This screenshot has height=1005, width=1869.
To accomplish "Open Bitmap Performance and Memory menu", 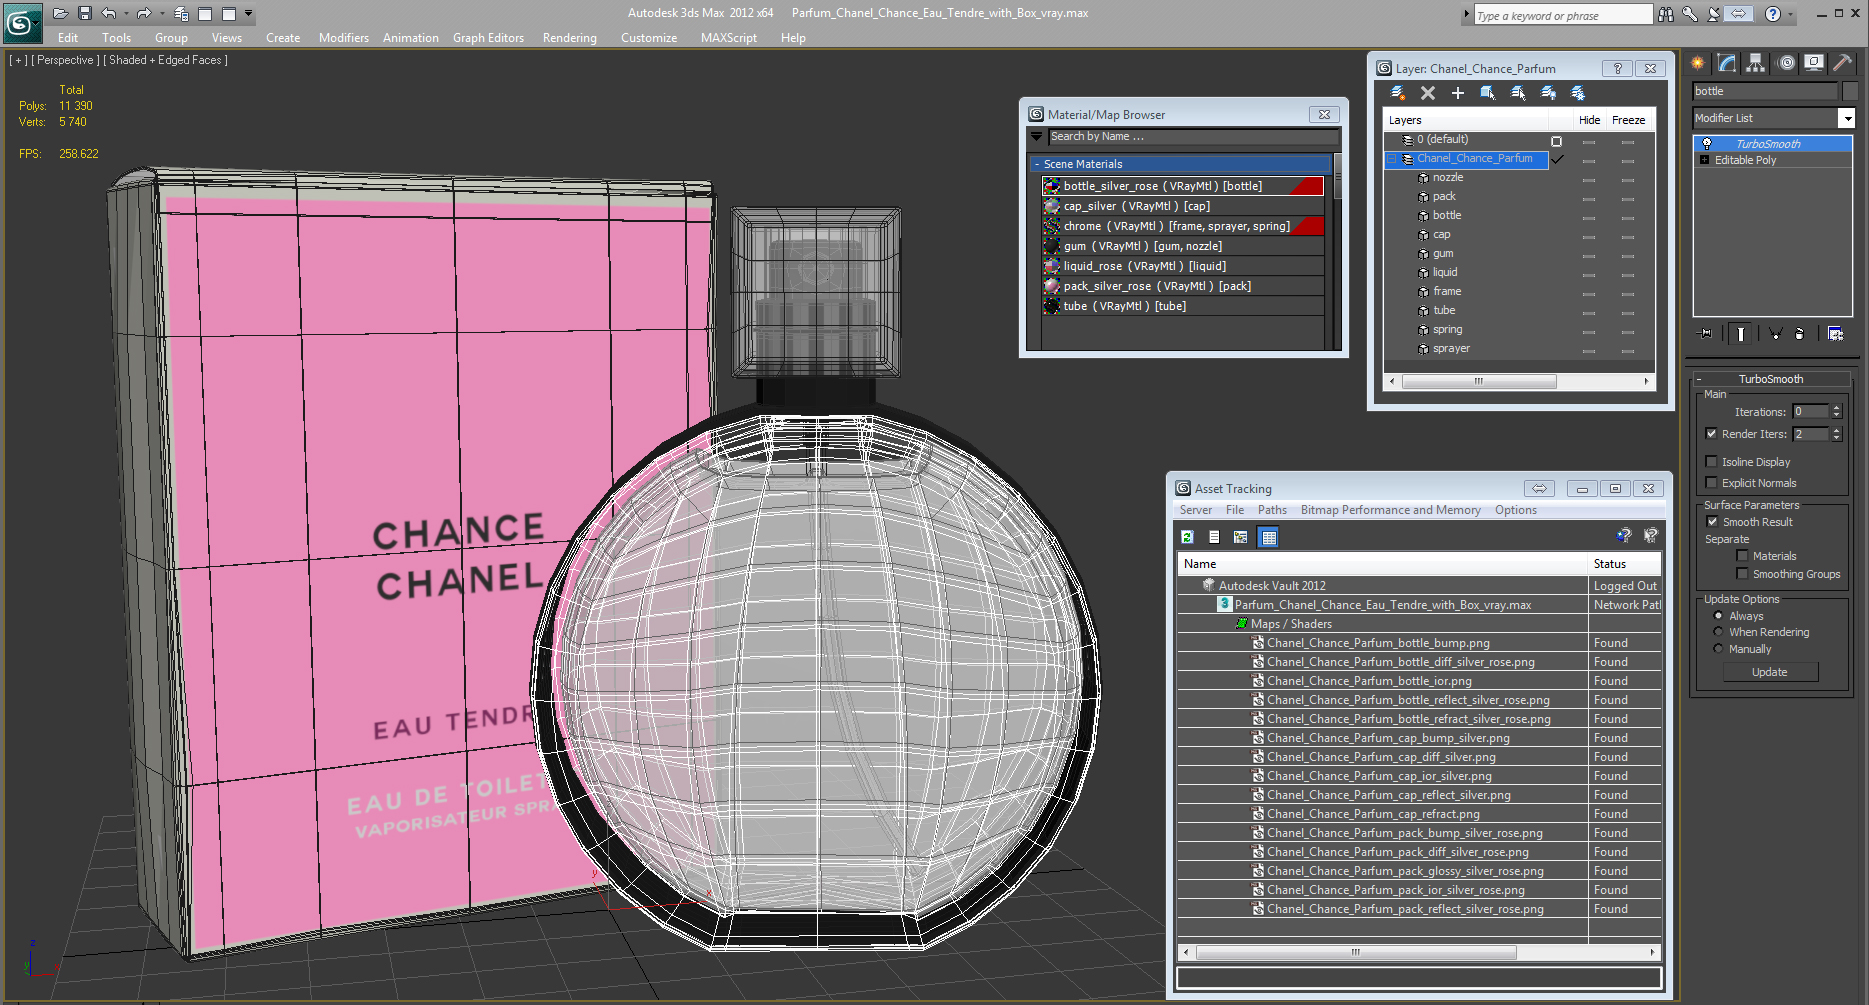I will (x=1390, y=510).
